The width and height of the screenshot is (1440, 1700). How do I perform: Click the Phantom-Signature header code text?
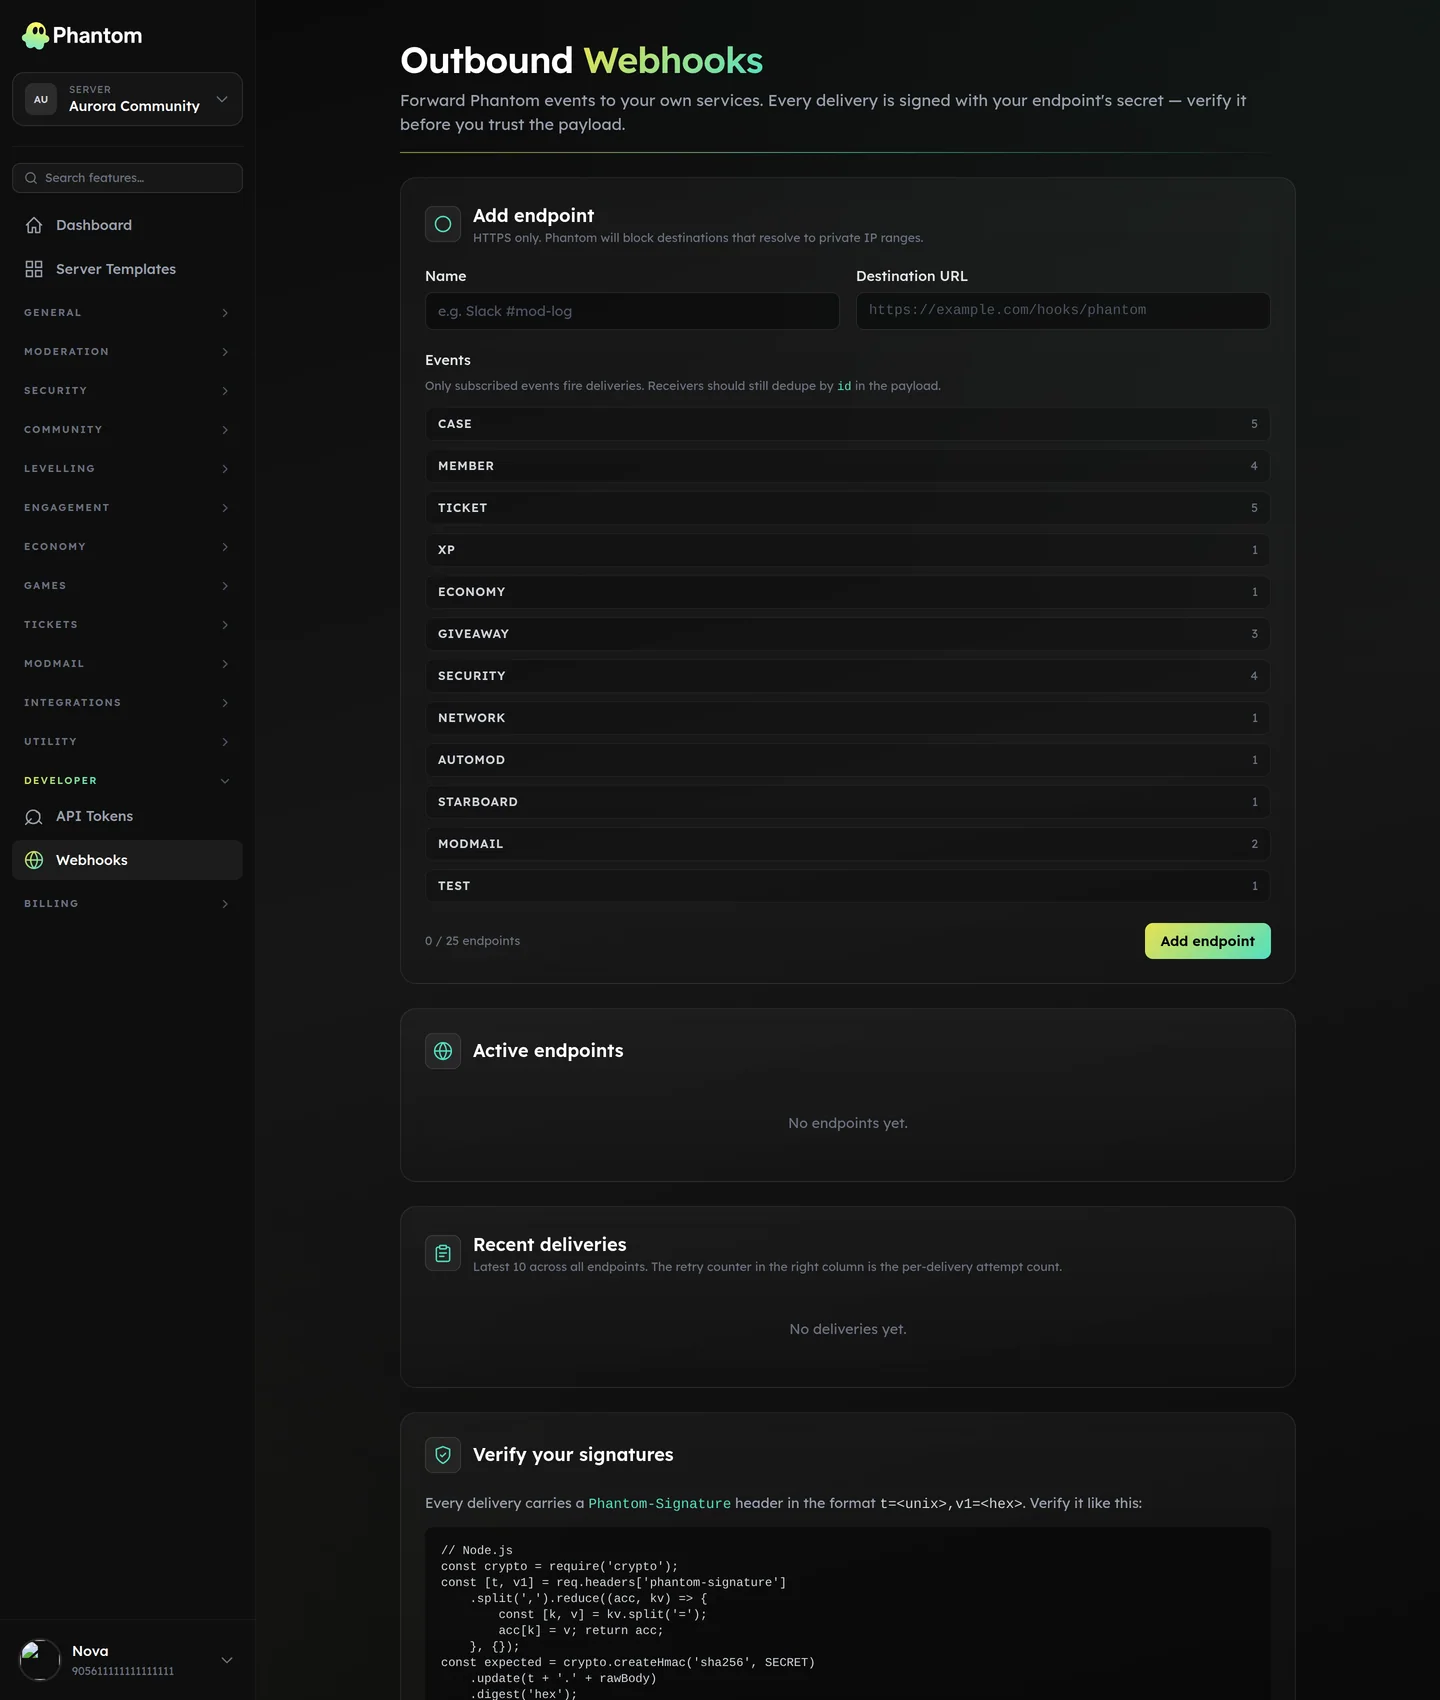[659, 1503]
